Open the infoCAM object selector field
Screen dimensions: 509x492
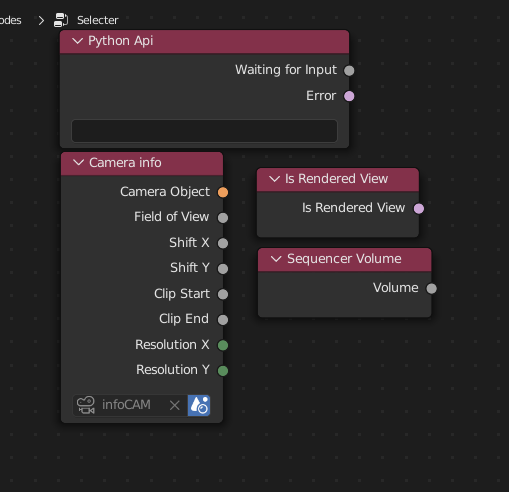pyautogui.click(x=130, y=405)
